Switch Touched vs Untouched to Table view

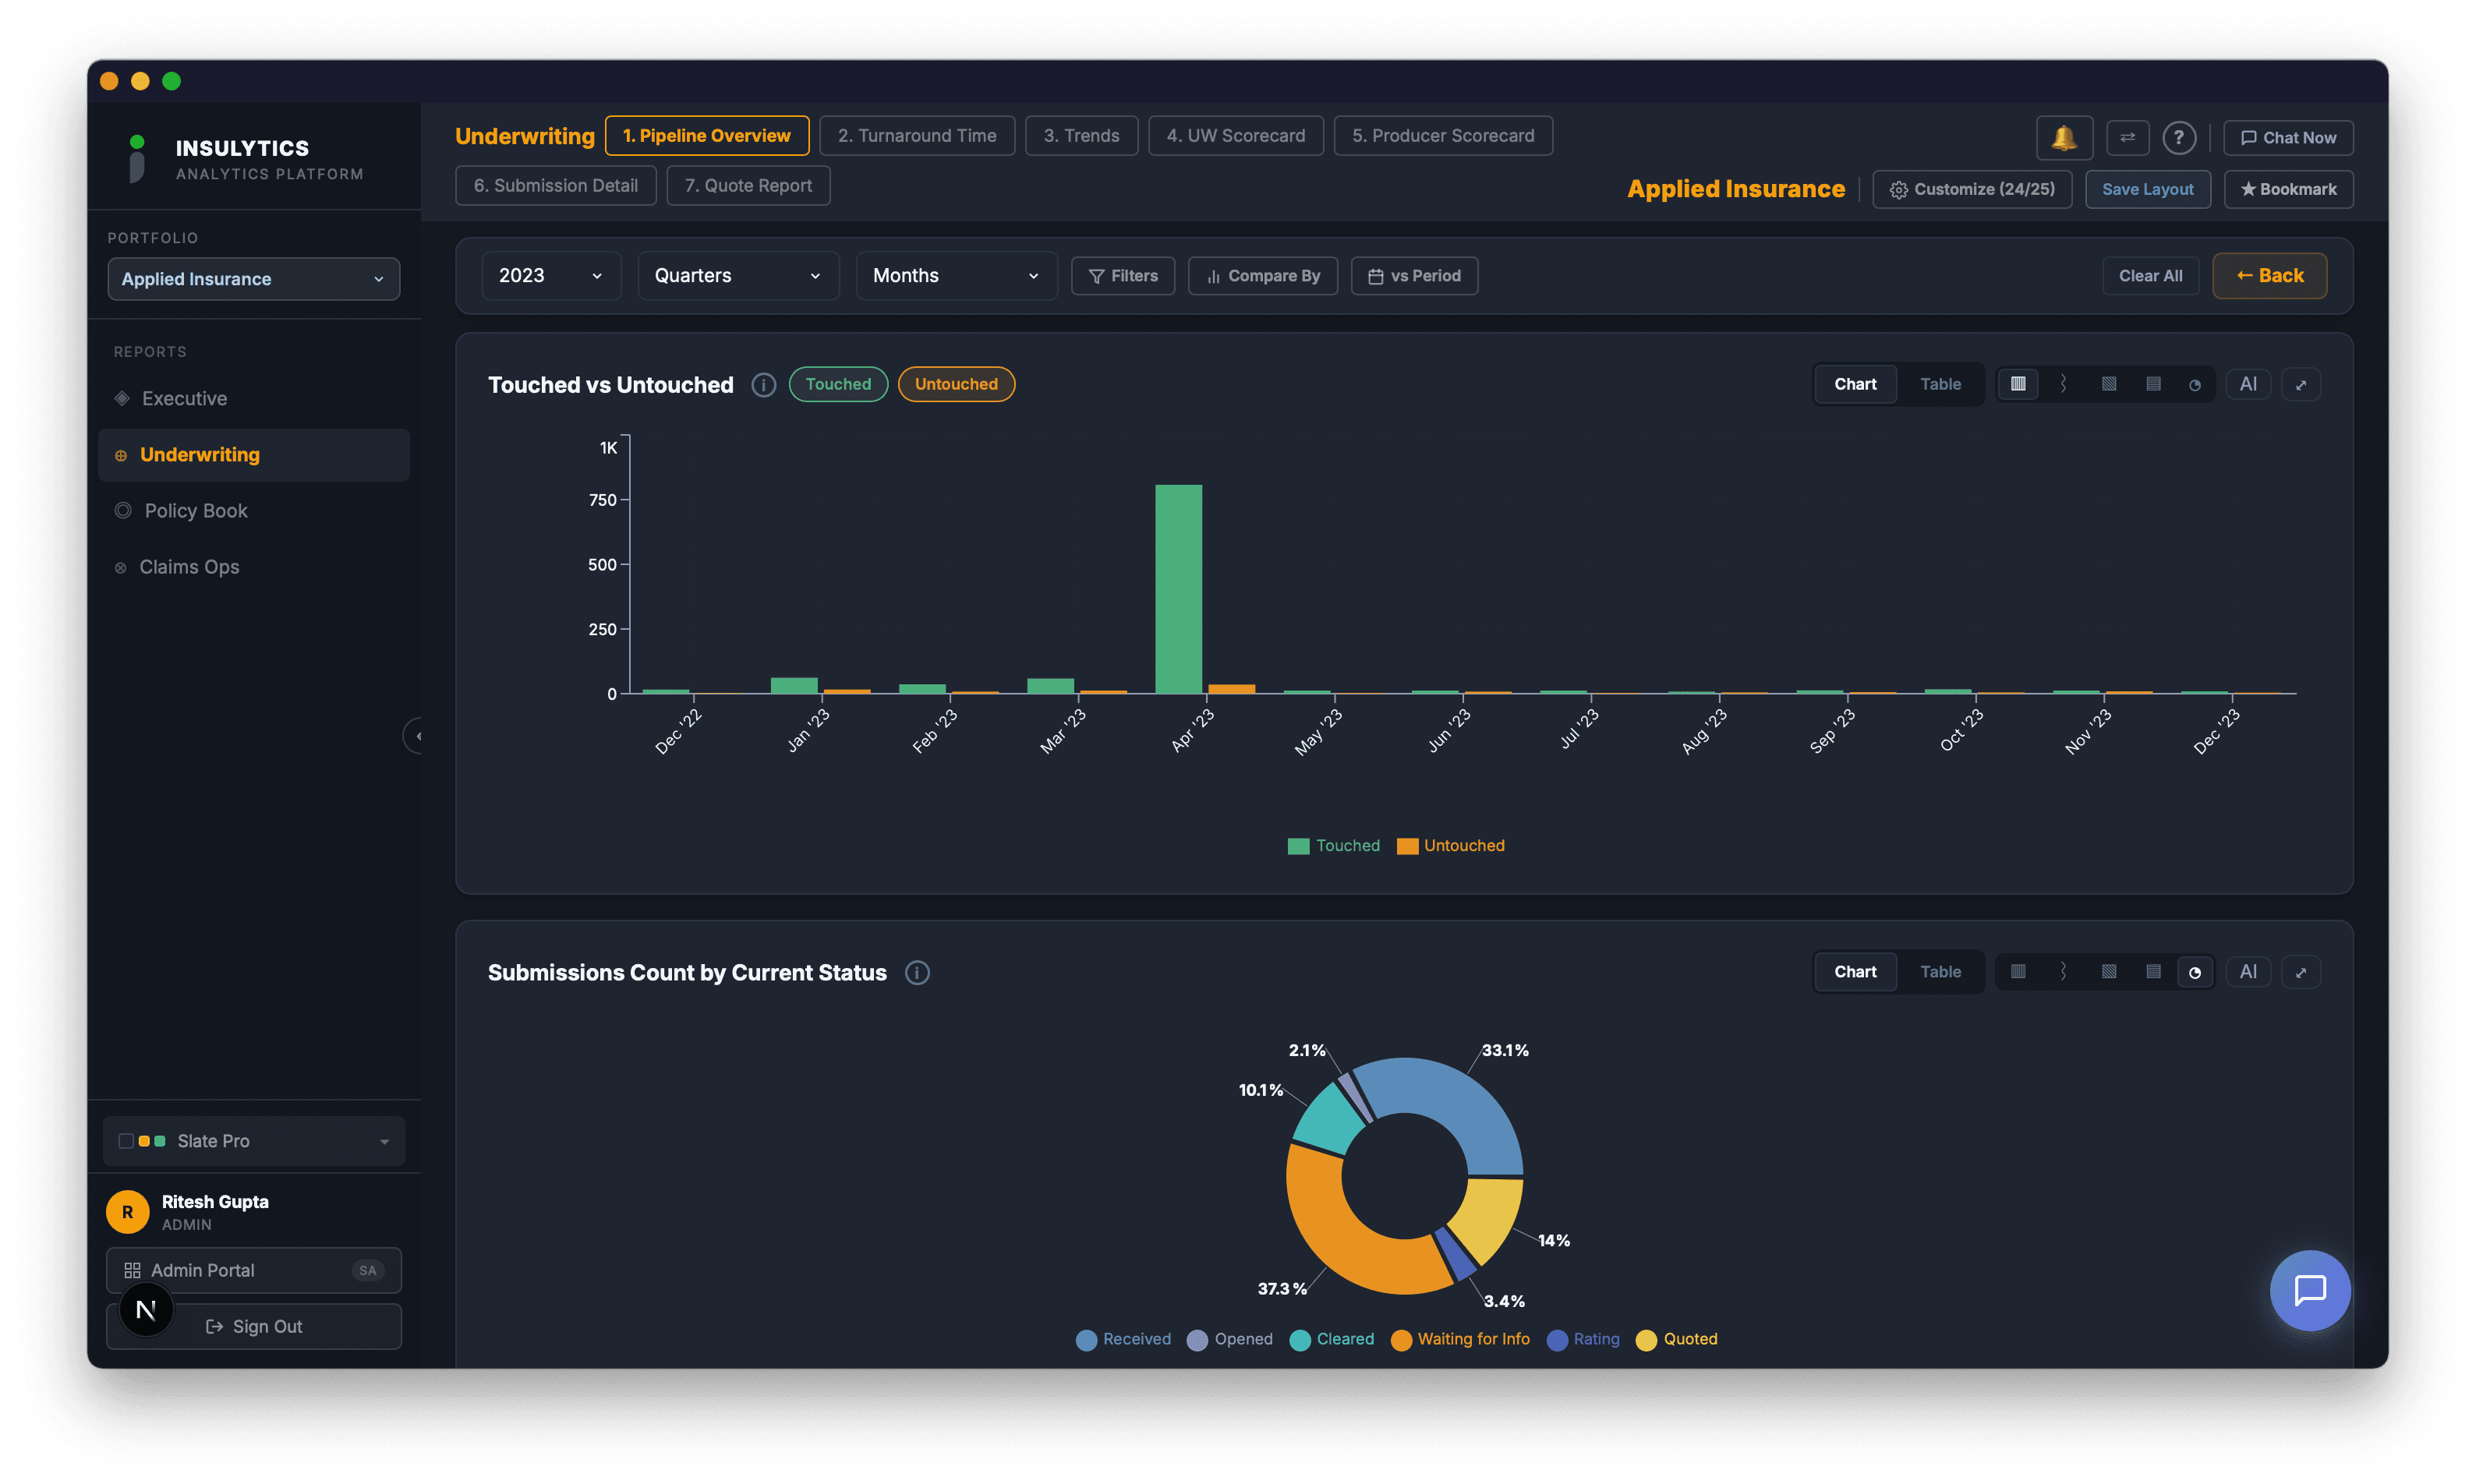click(x=1940, y=384)
